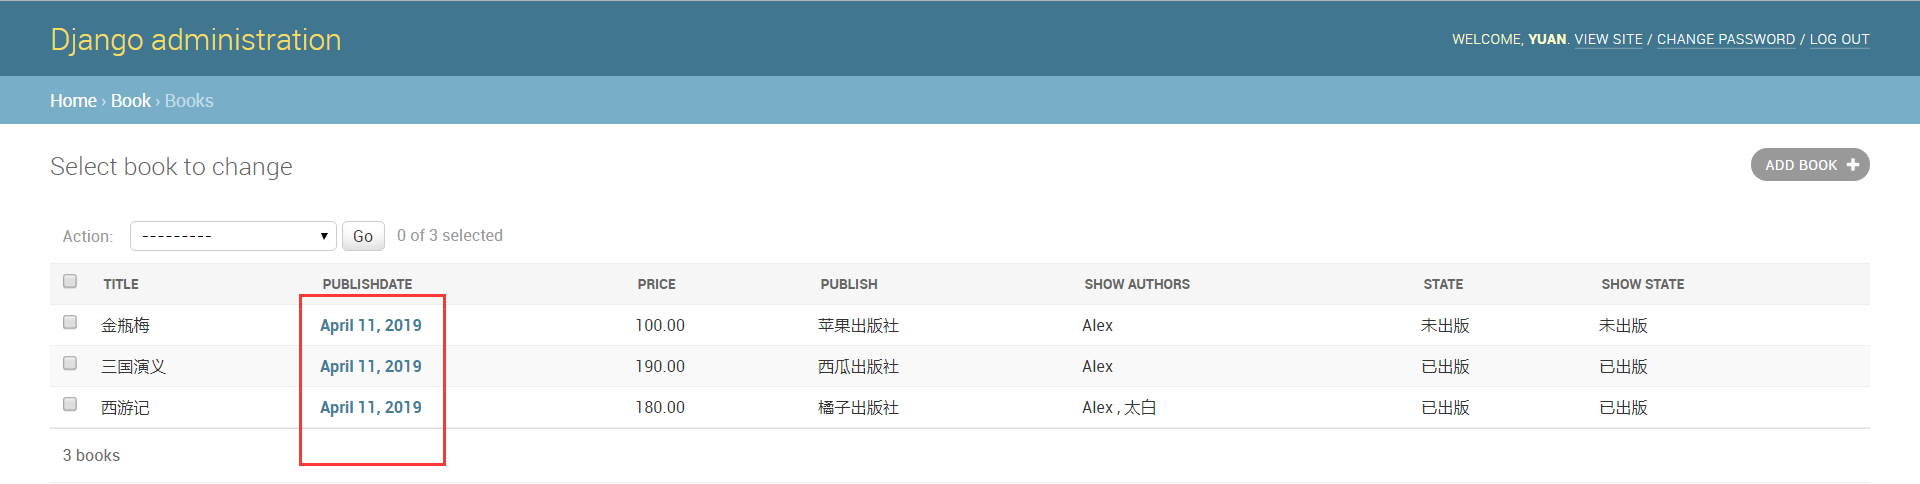The width and height of the screenshot is (1920, 484).
Task: Sort by the State column header
Action: coord(1443,284)
